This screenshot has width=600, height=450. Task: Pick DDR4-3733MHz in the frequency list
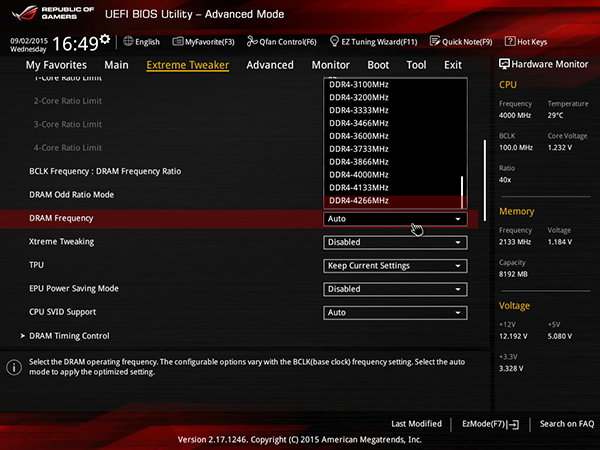click(359, 149)
